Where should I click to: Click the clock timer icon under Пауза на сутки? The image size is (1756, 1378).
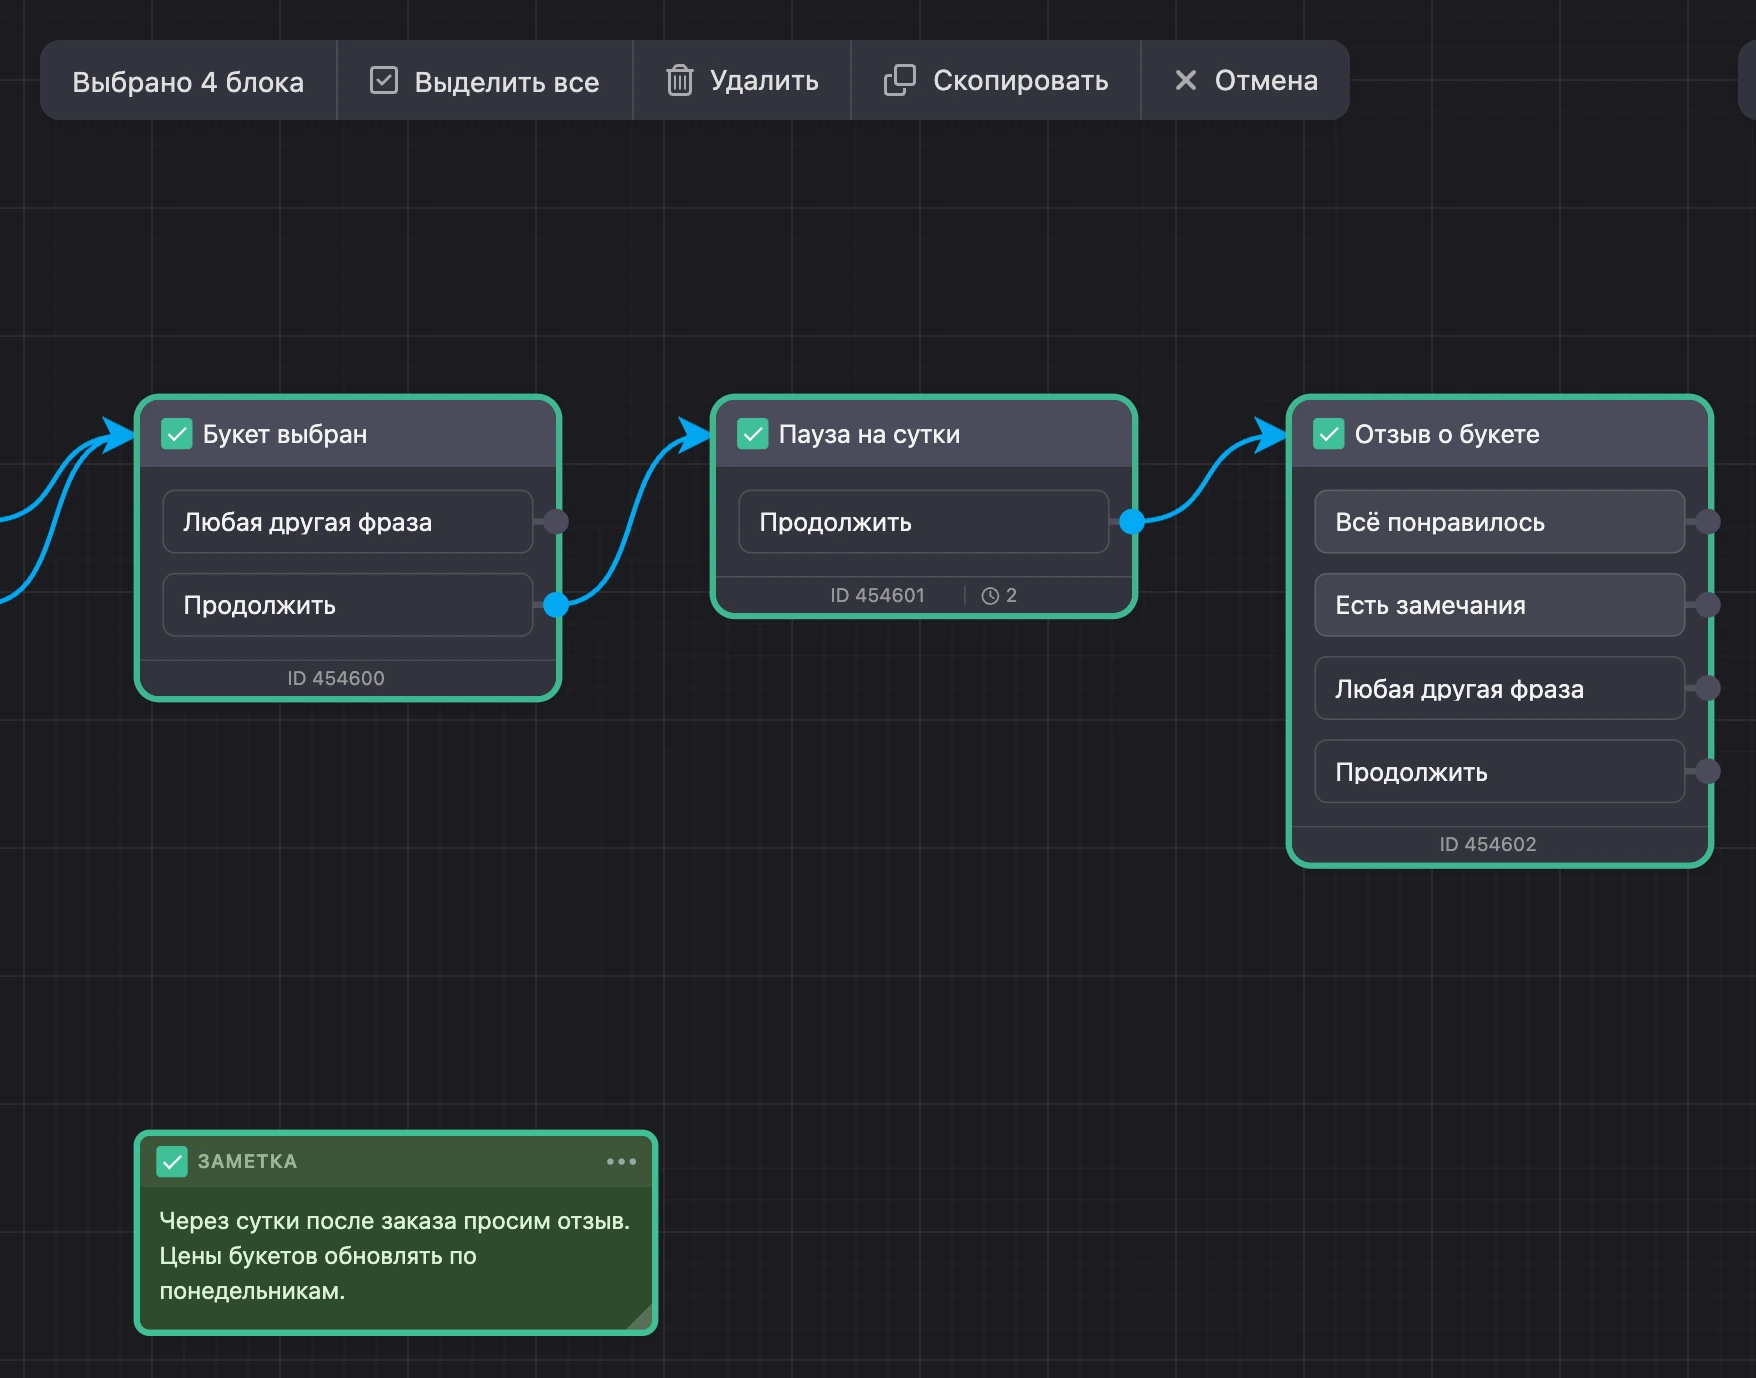[x=990, y=596]
